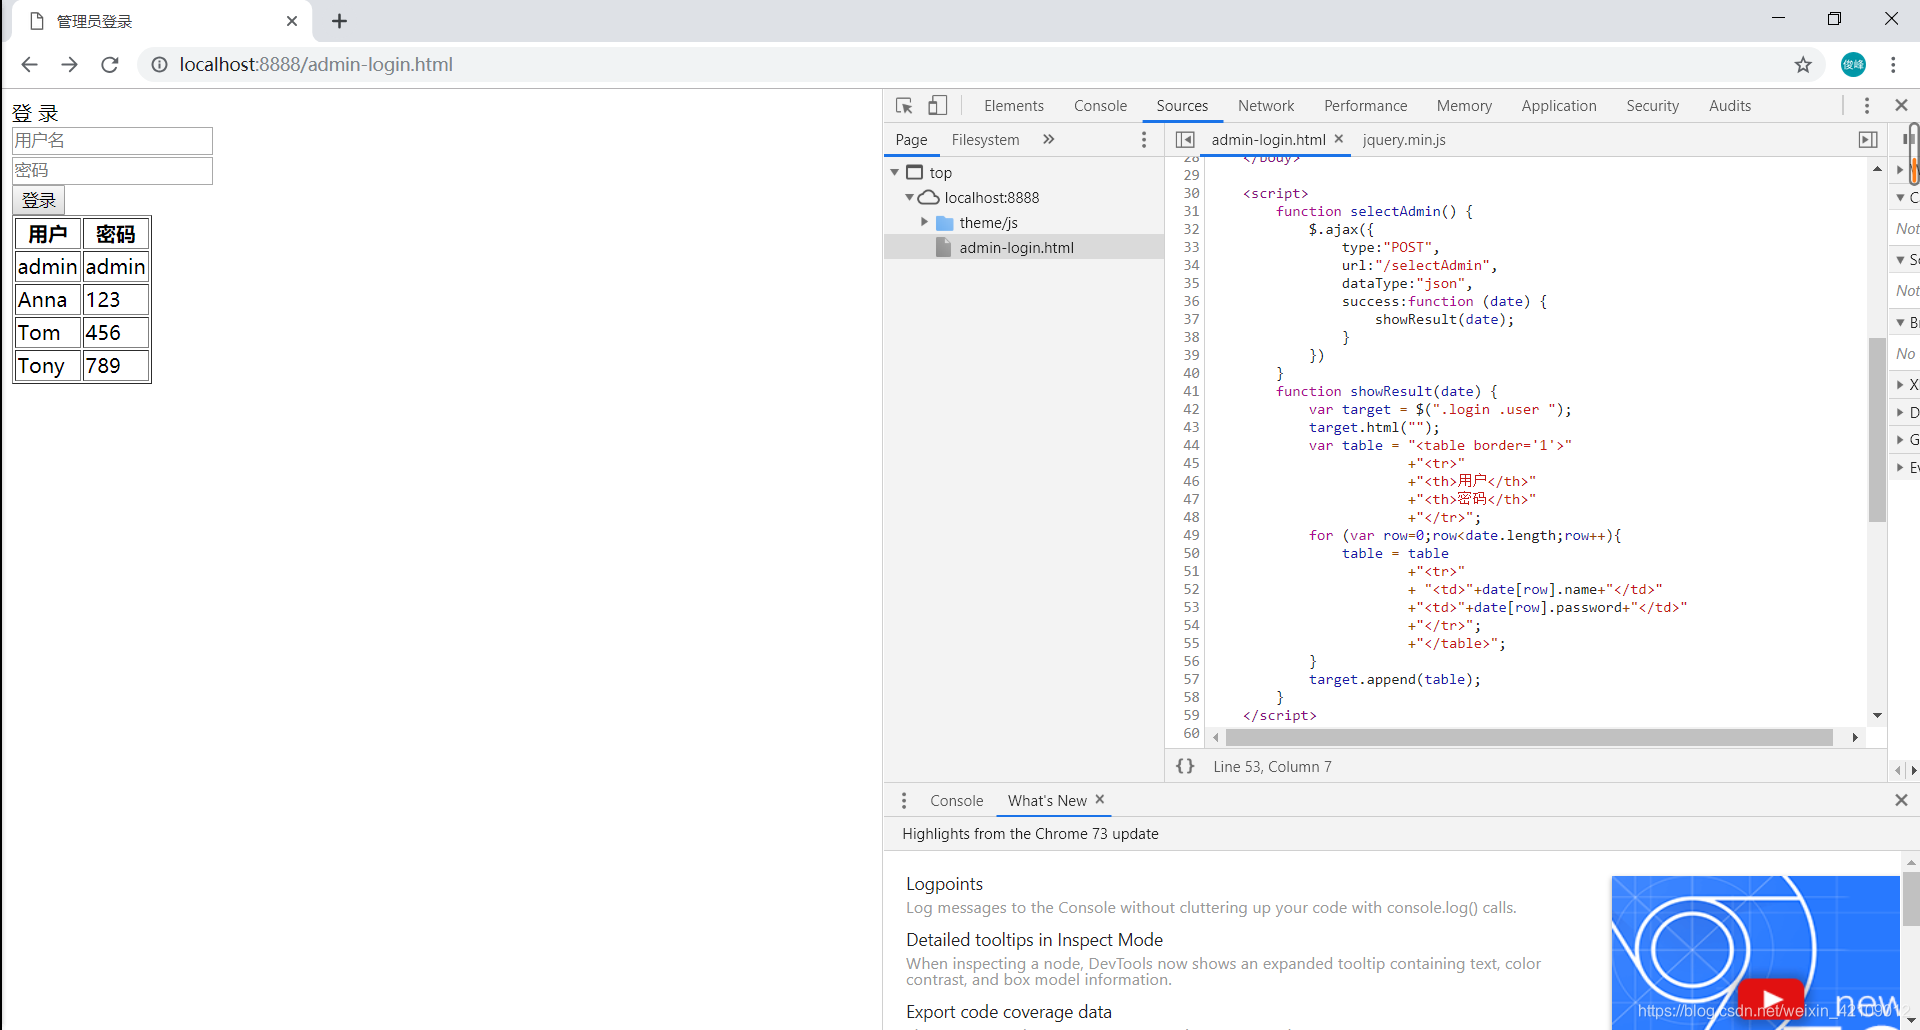The image size is (1920, 1030).
Task: Click Detailed tooltips in Inspect Mode heading
Action: [1034, 940]
